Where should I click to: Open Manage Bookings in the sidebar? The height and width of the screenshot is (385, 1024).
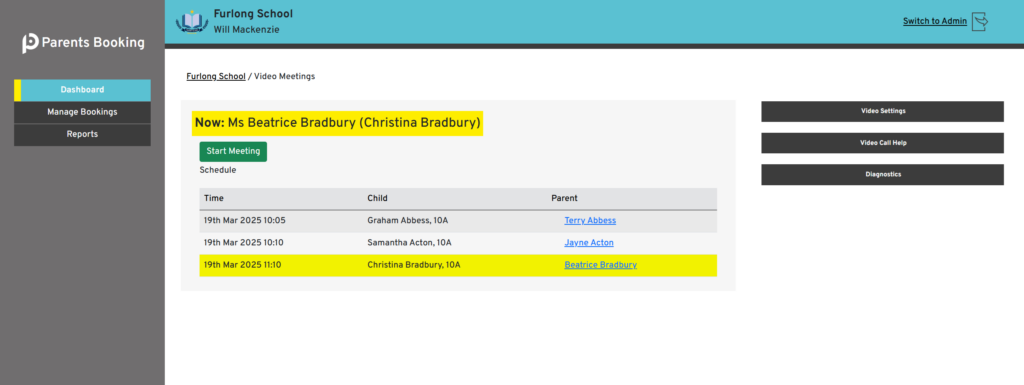click(x=82, y=112)
